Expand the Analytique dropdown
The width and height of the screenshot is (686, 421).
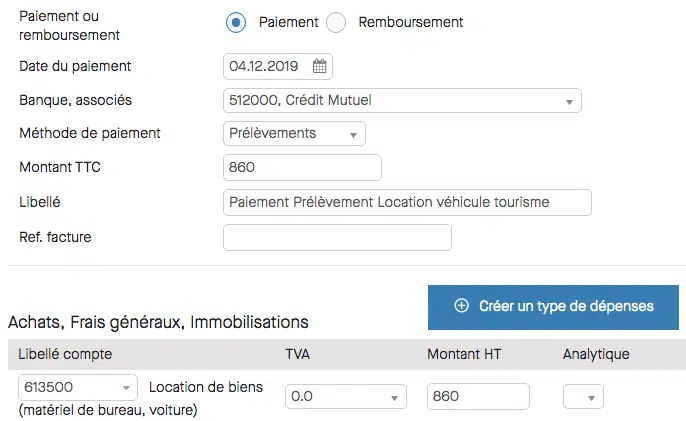(583, 396)
